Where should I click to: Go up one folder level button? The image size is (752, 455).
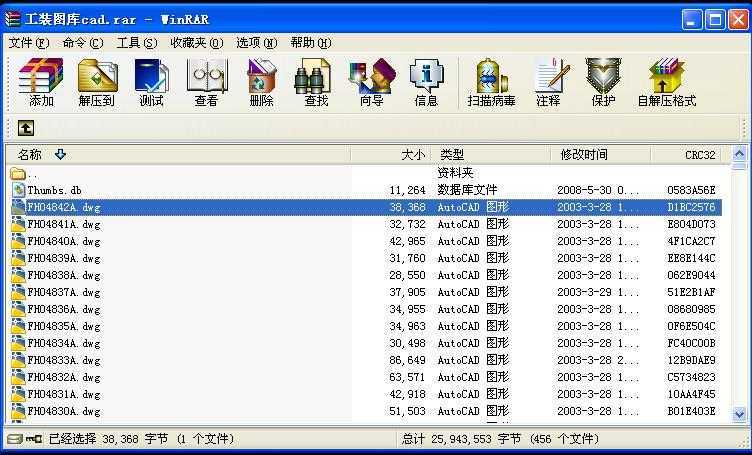[26, 128]
